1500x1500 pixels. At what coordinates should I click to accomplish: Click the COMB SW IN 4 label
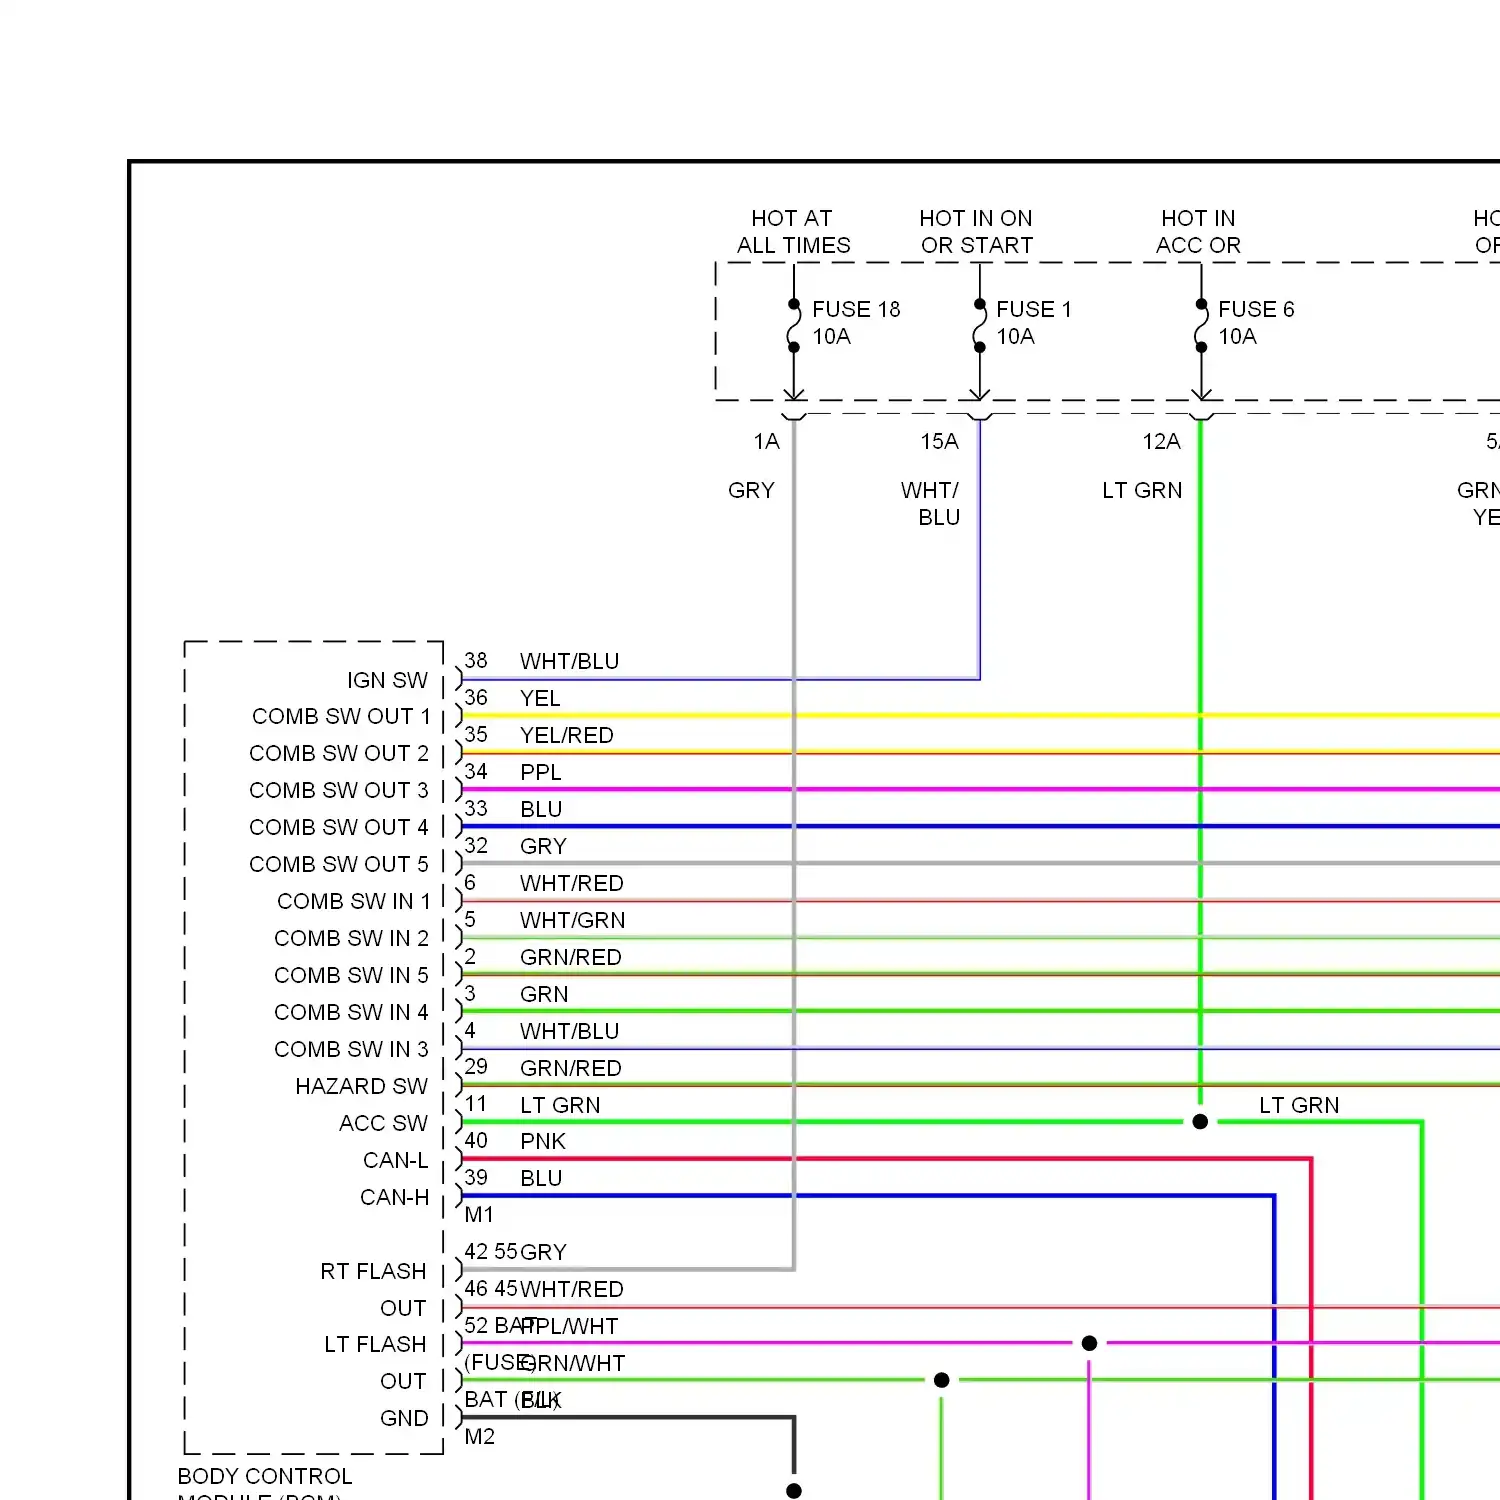[351, 1013]
